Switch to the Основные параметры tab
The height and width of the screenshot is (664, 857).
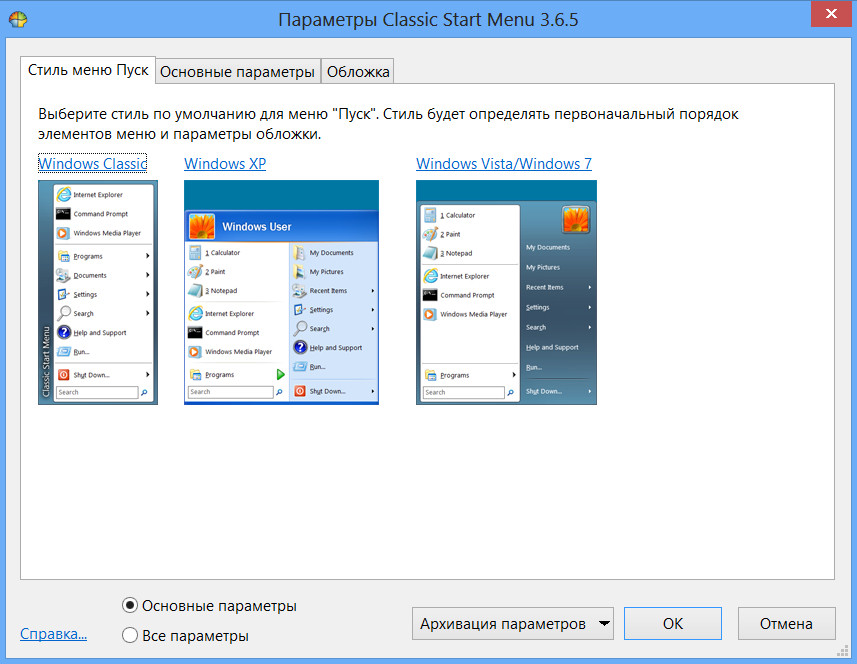[238, 71]
